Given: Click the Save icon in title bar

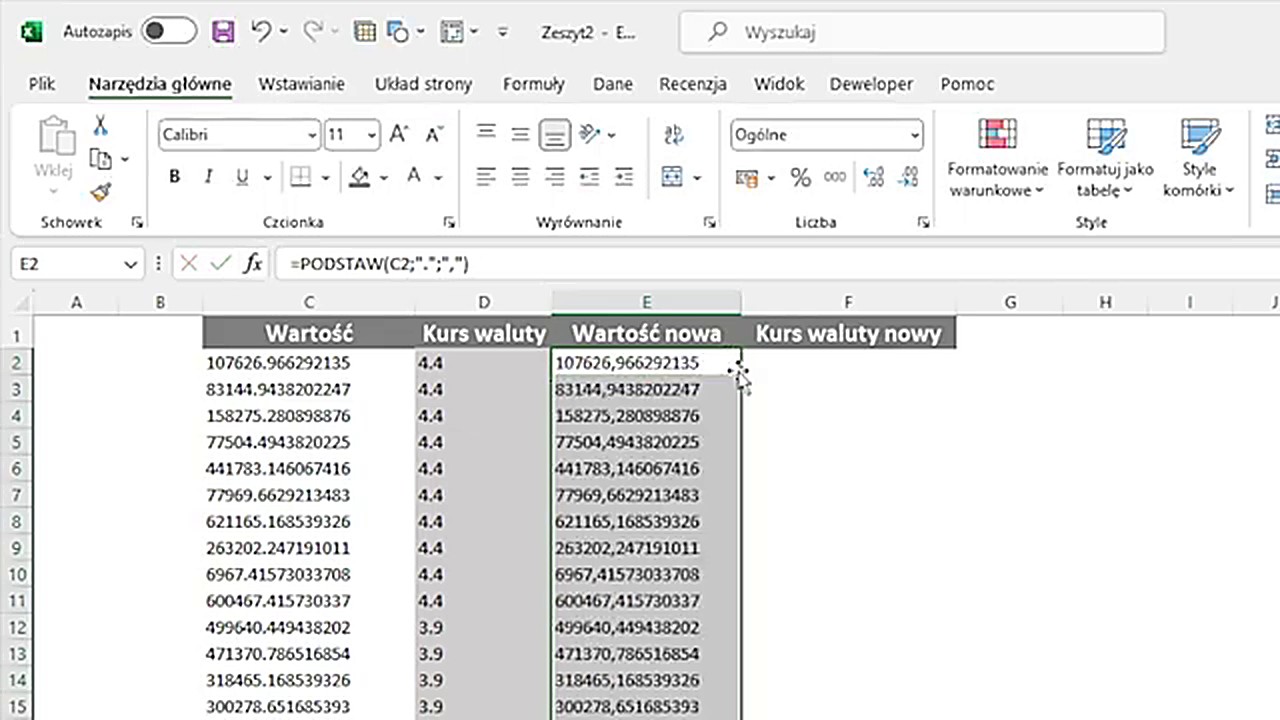Looking at the screenshot, I should click(x=223, y=32).
